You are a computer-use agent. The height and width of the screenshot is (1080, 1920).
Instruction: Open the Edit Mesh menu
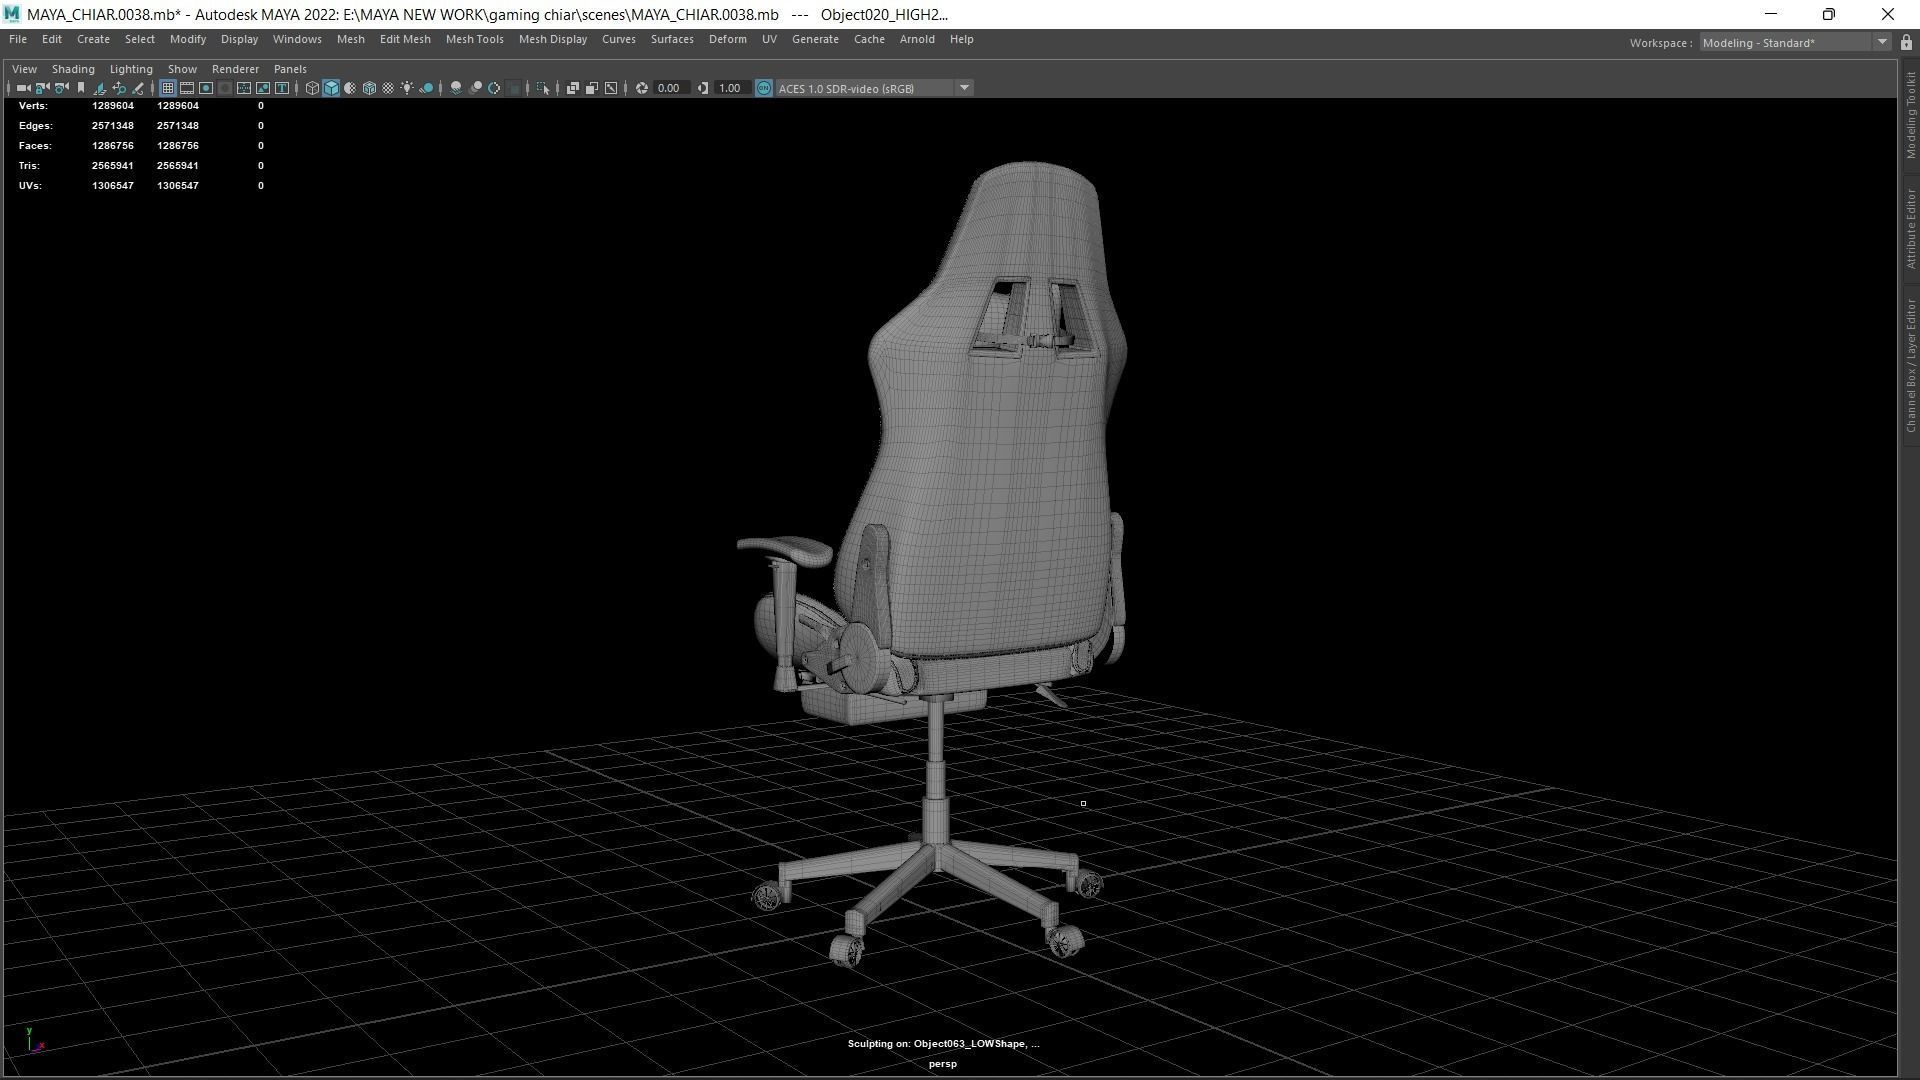tap(405, 39)
